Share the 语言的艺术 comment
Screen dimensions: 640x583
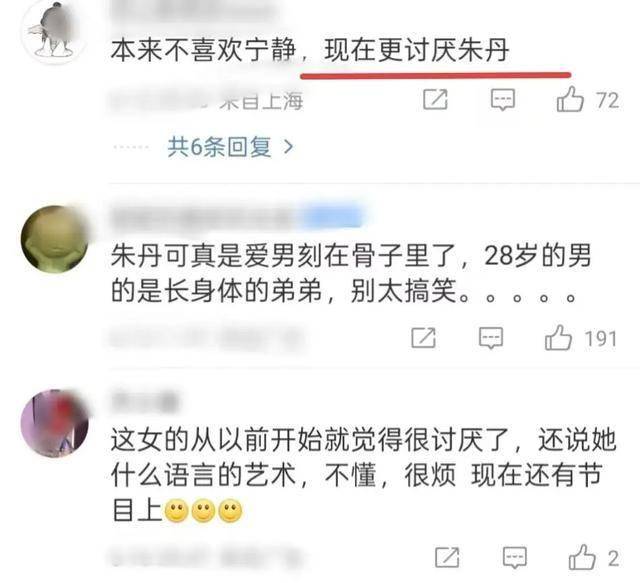coord(447,558)
